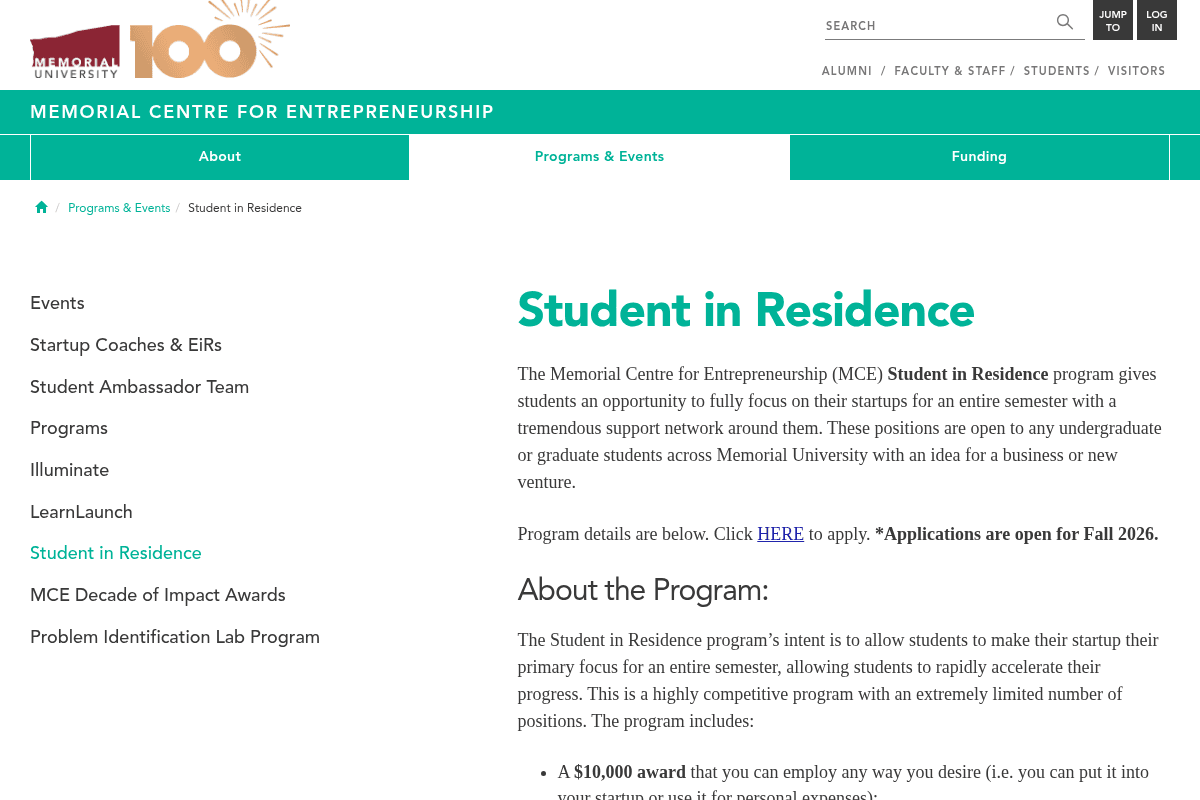Viewport: 1200px width, 800px height.
Task: Open Programs in the sidebar
Action: (69, 428)
